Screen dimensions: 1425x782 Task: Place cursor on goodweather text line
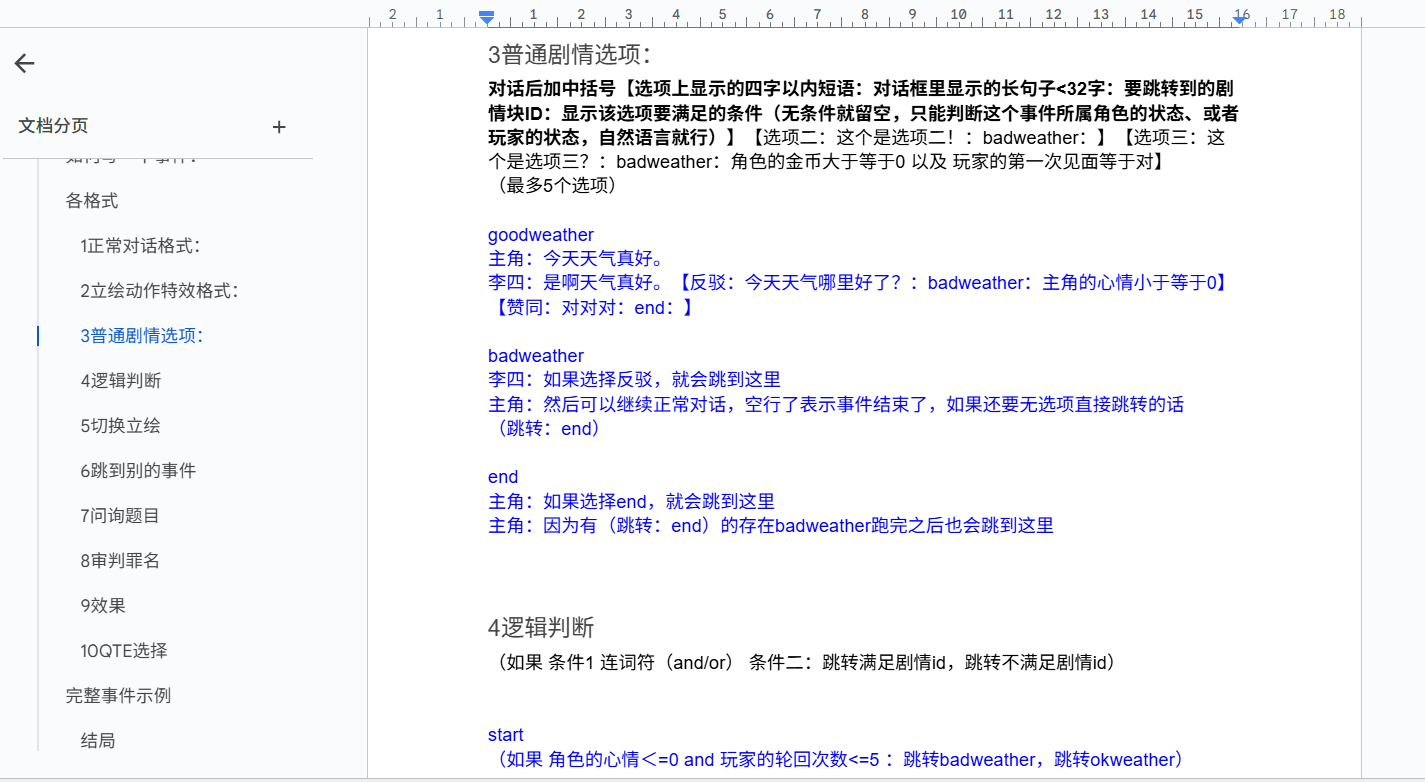(x=541, y=235)
